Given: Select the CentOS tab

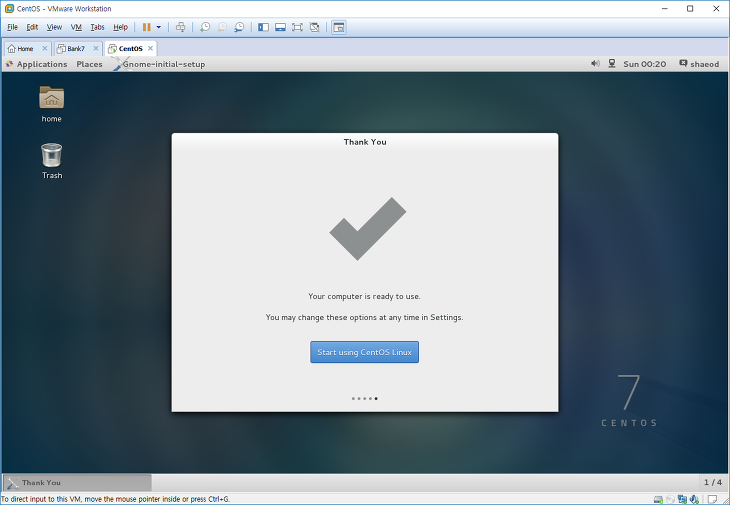Looking at the screenshot, I should coord(130,48).
